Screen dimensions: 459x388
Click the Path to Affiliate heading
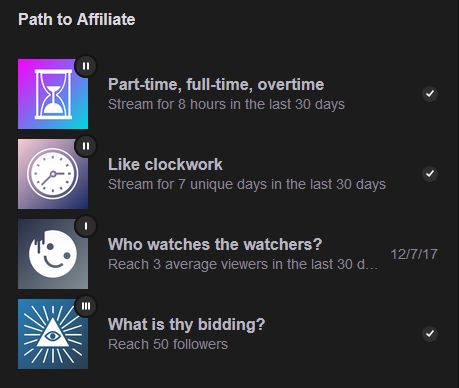[77, 19]
